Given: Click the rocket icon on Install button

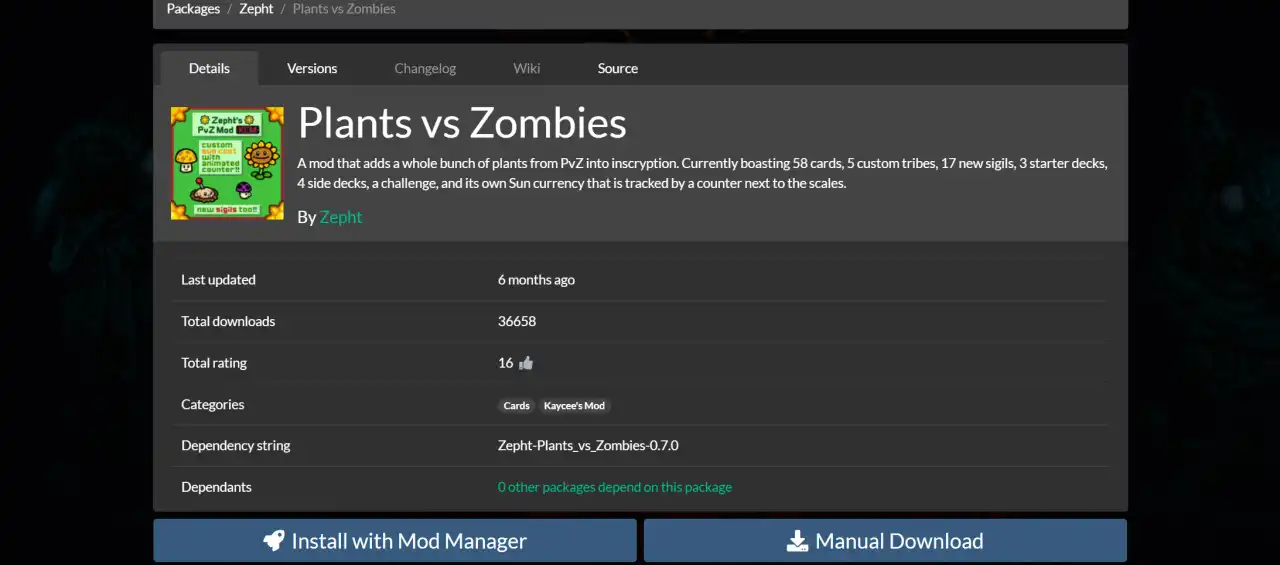Looking at the screenshot, I should [274, 541].
